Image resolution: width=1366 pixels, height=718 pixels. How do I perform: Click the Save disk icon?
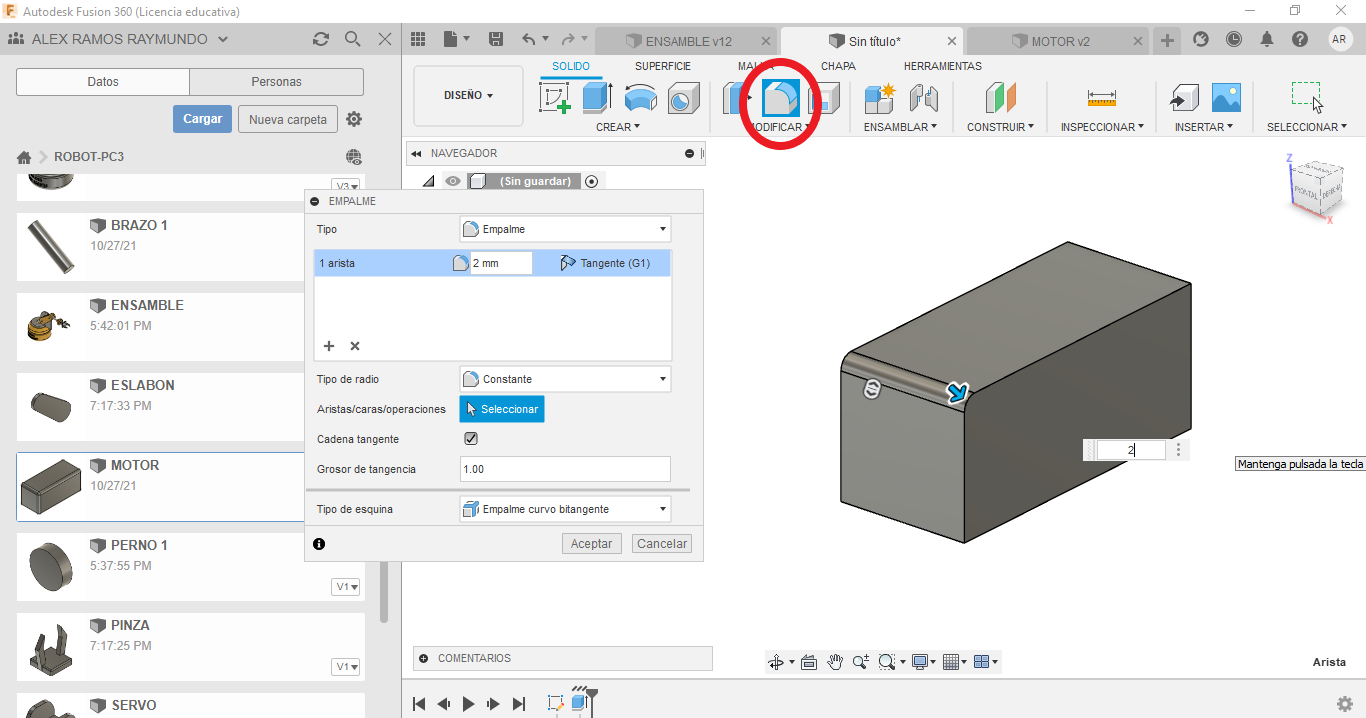(x=495, y=39)
